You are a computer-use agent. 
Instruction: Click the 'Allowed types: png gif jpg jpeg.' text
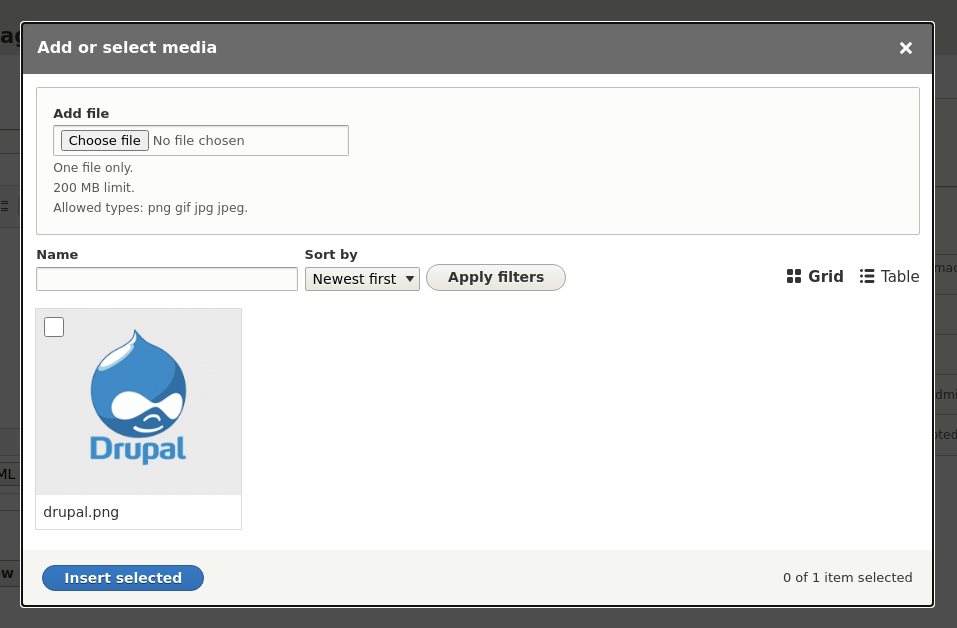tap(150, 208)
